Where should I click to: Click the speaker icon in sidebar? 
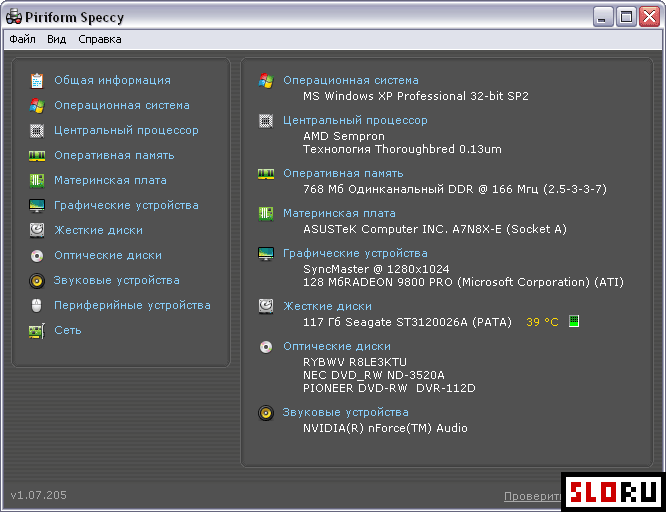coord(37,281)
